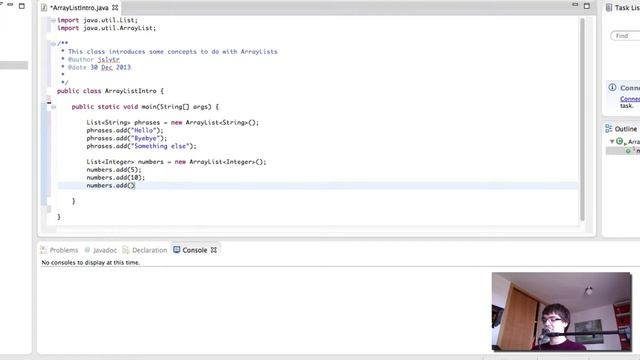Click the Problems view icon
Screen dimensions: 640x360
click(x=44, y=250)
